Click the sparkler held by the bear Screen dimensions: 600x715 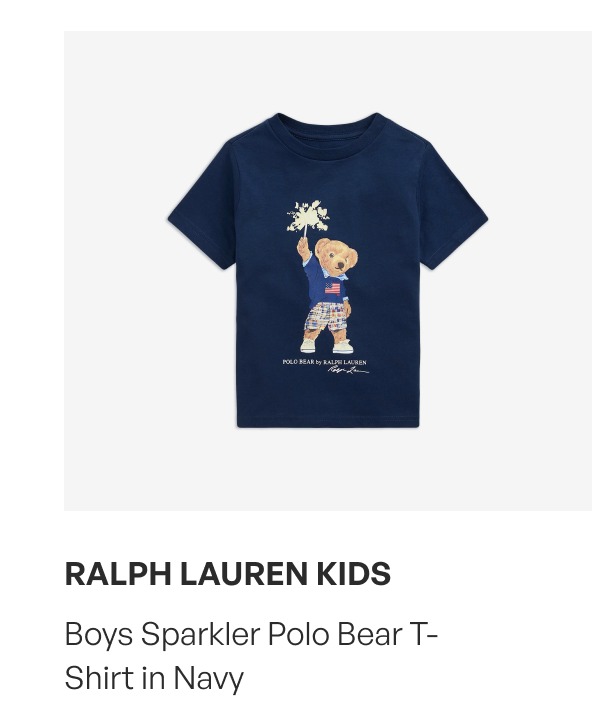tap(308, 218)
